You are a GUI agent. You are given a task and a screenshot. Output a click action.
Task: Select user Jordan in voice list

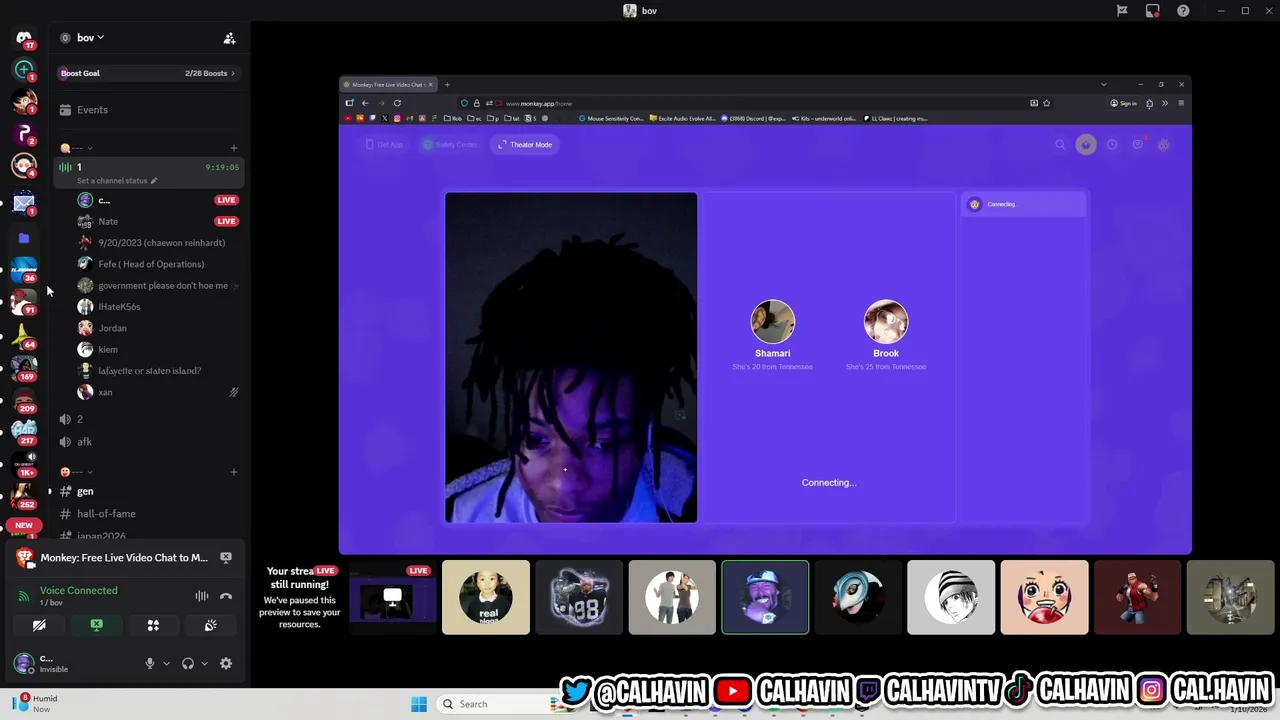pos(112,328)
